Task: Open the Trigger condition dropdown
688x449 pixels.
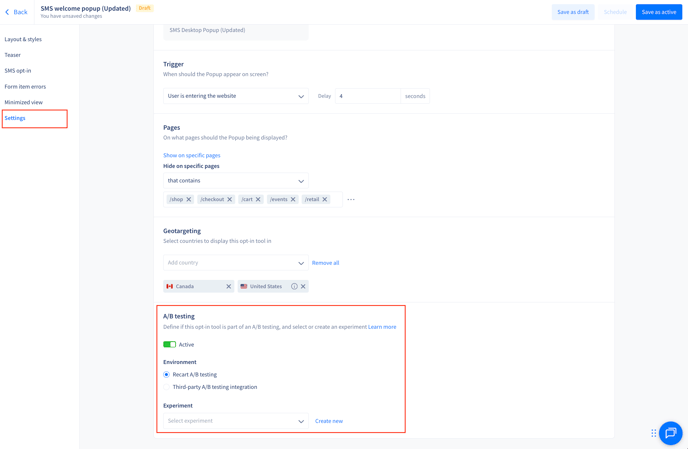Action: tap(236, 96)
